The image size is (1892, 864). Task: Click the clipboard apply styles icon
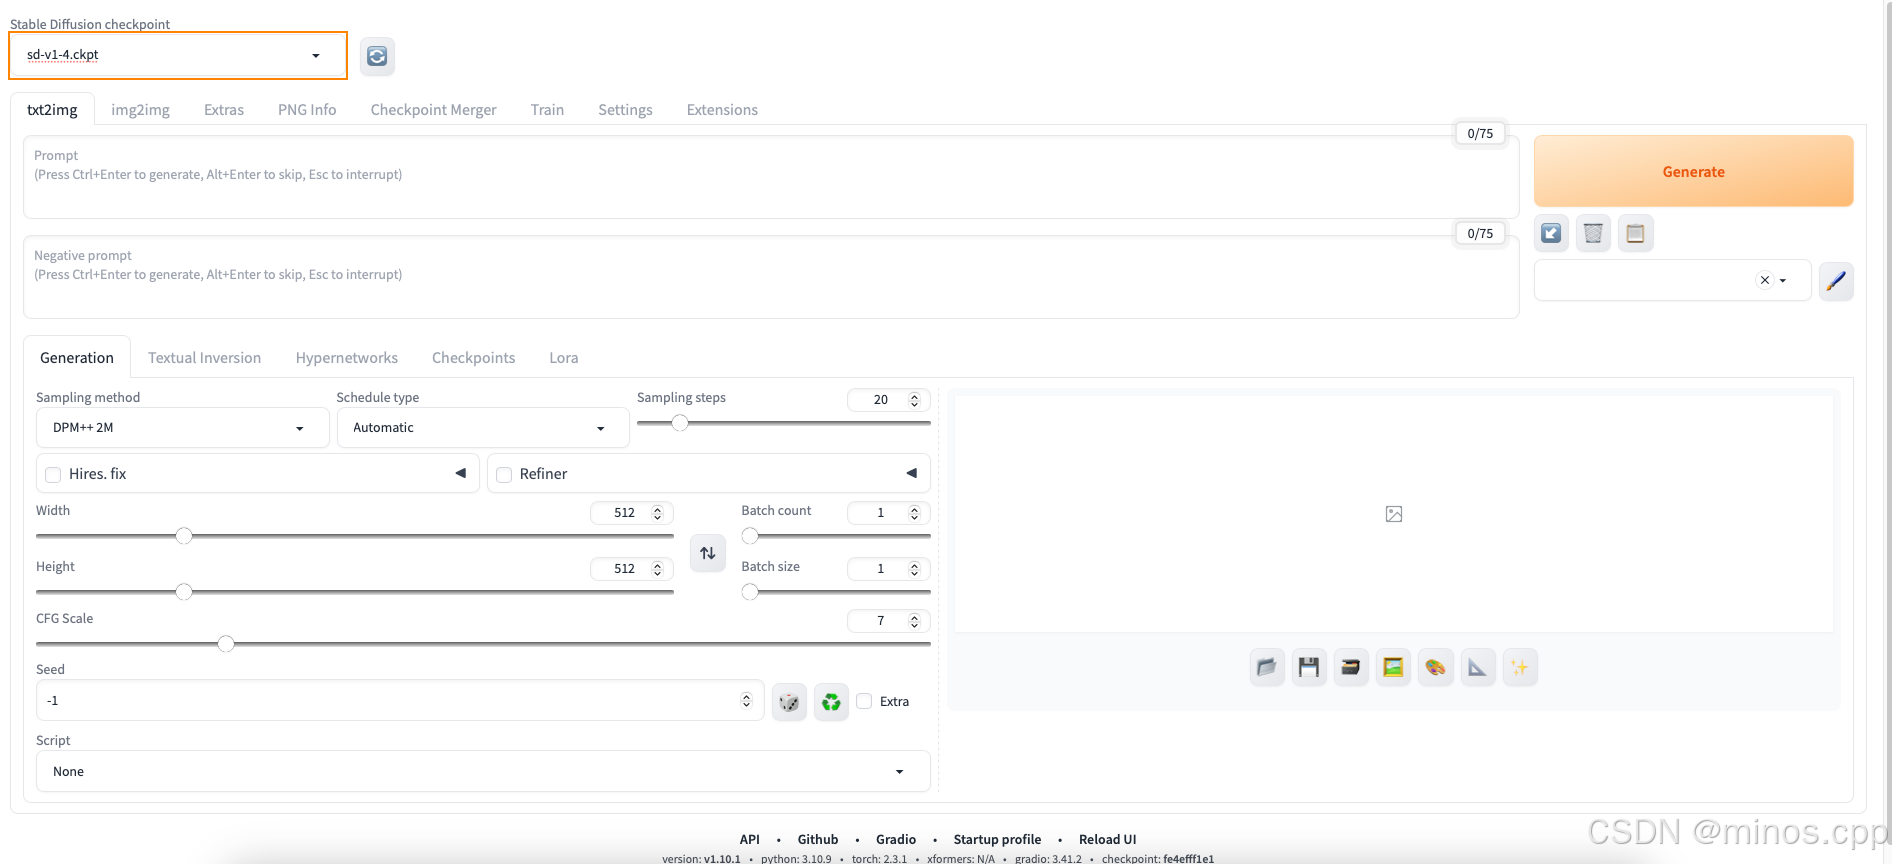[x=1635, y=233]
